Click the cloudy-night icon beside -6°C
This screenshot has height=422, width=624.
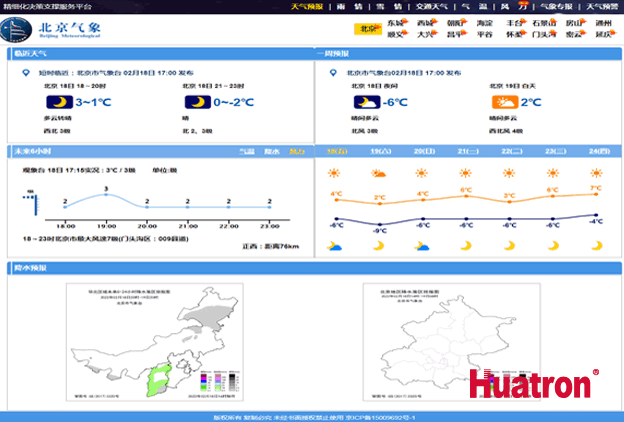click(x=366, y=102)
